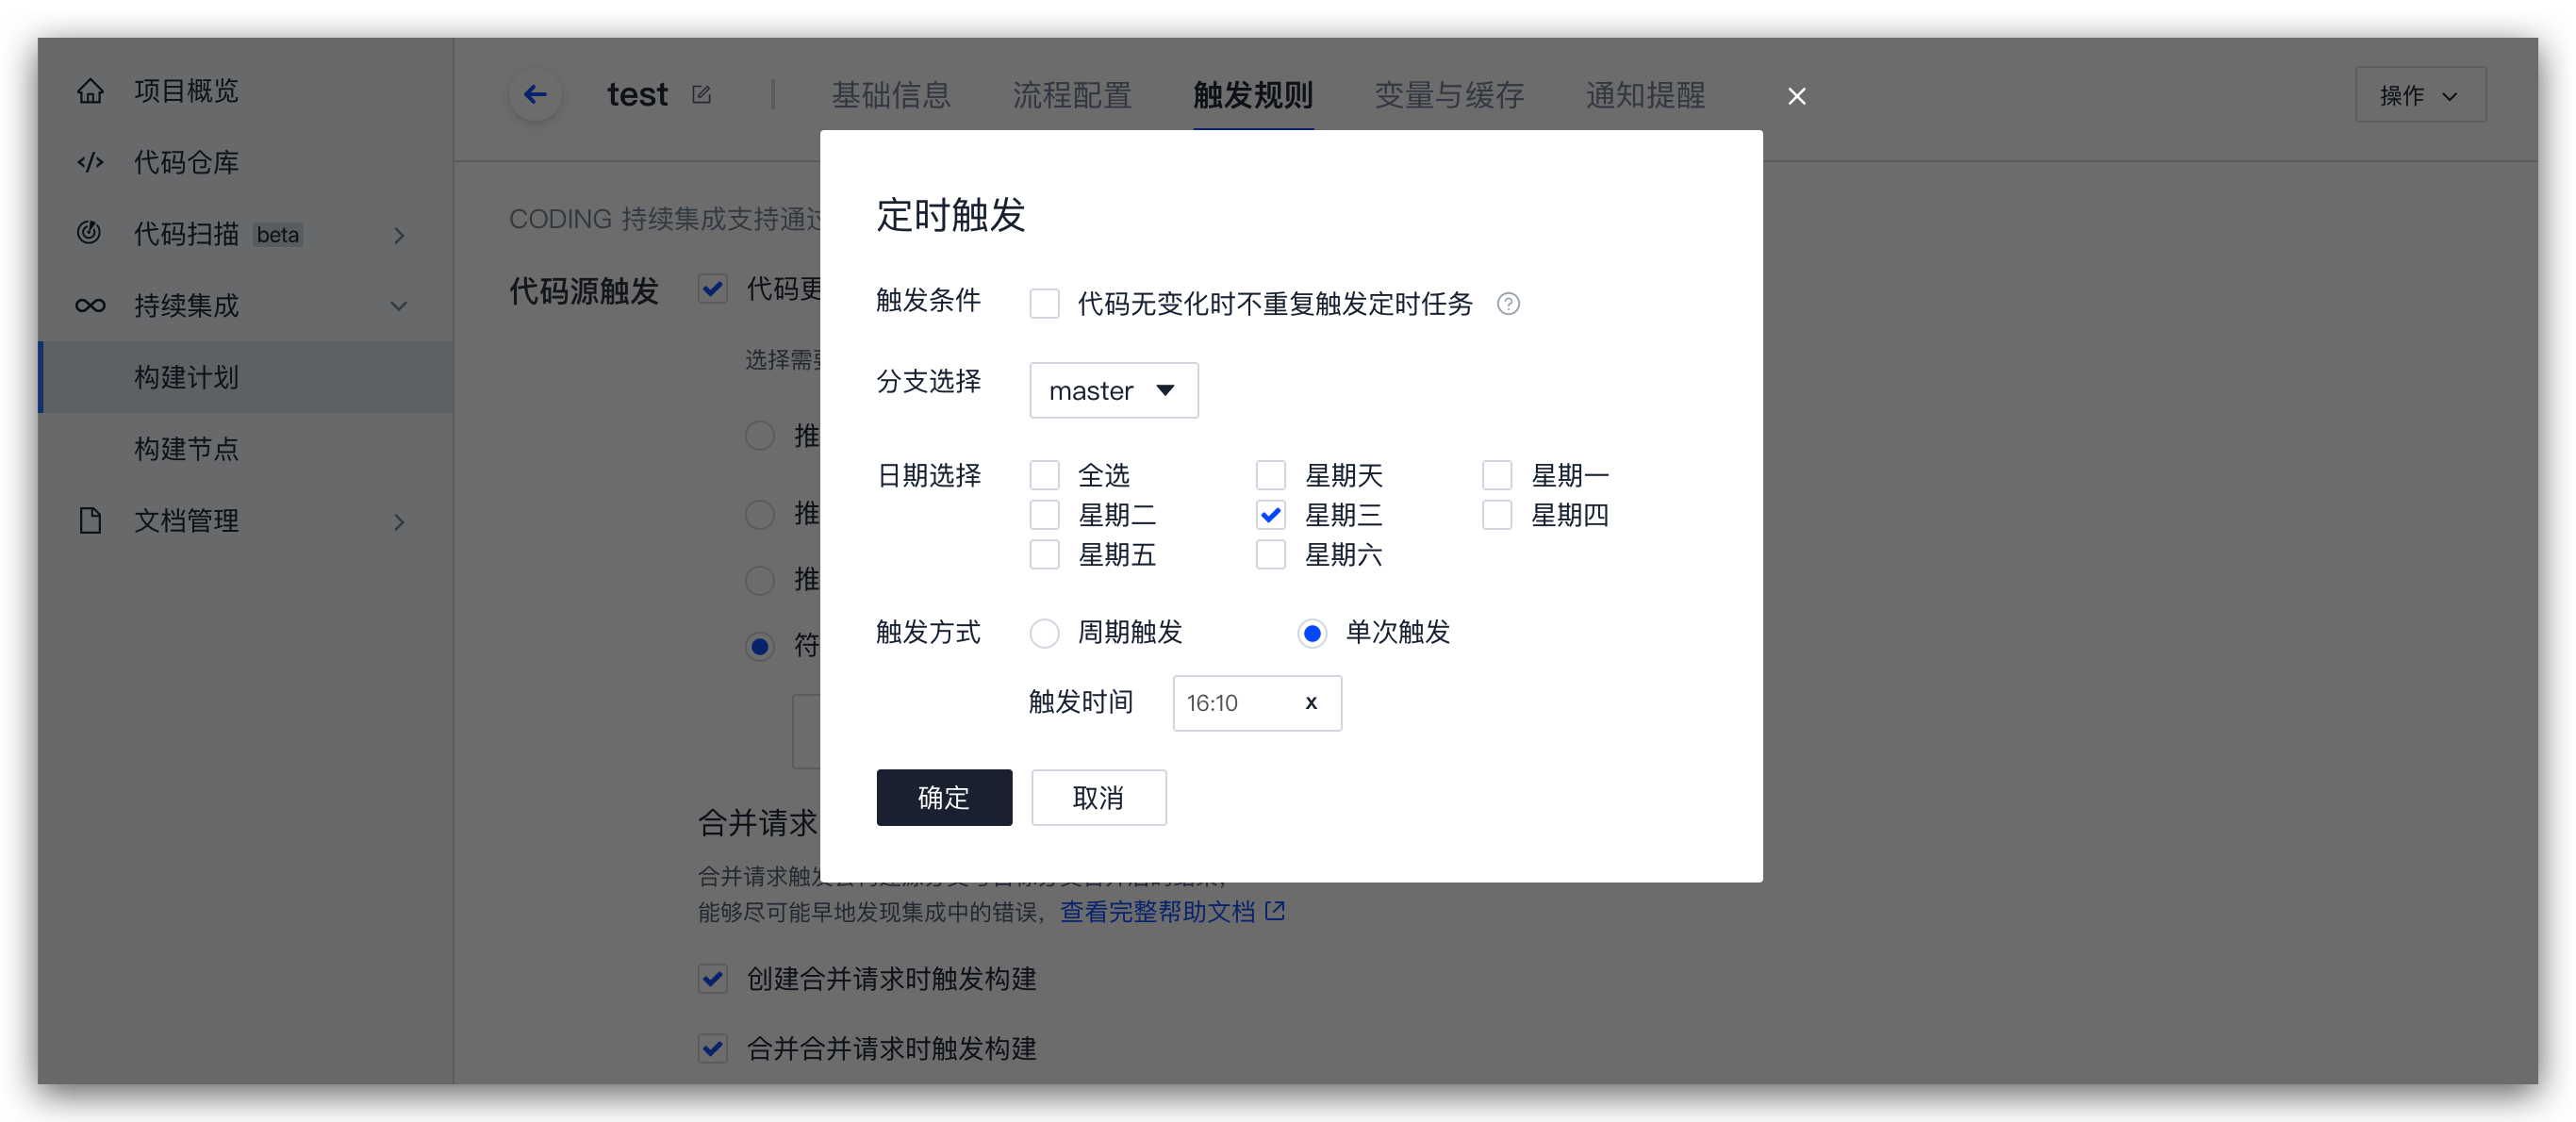
Task: Edit the test plan name pencil icon
Action: click(x=701, y=95)
